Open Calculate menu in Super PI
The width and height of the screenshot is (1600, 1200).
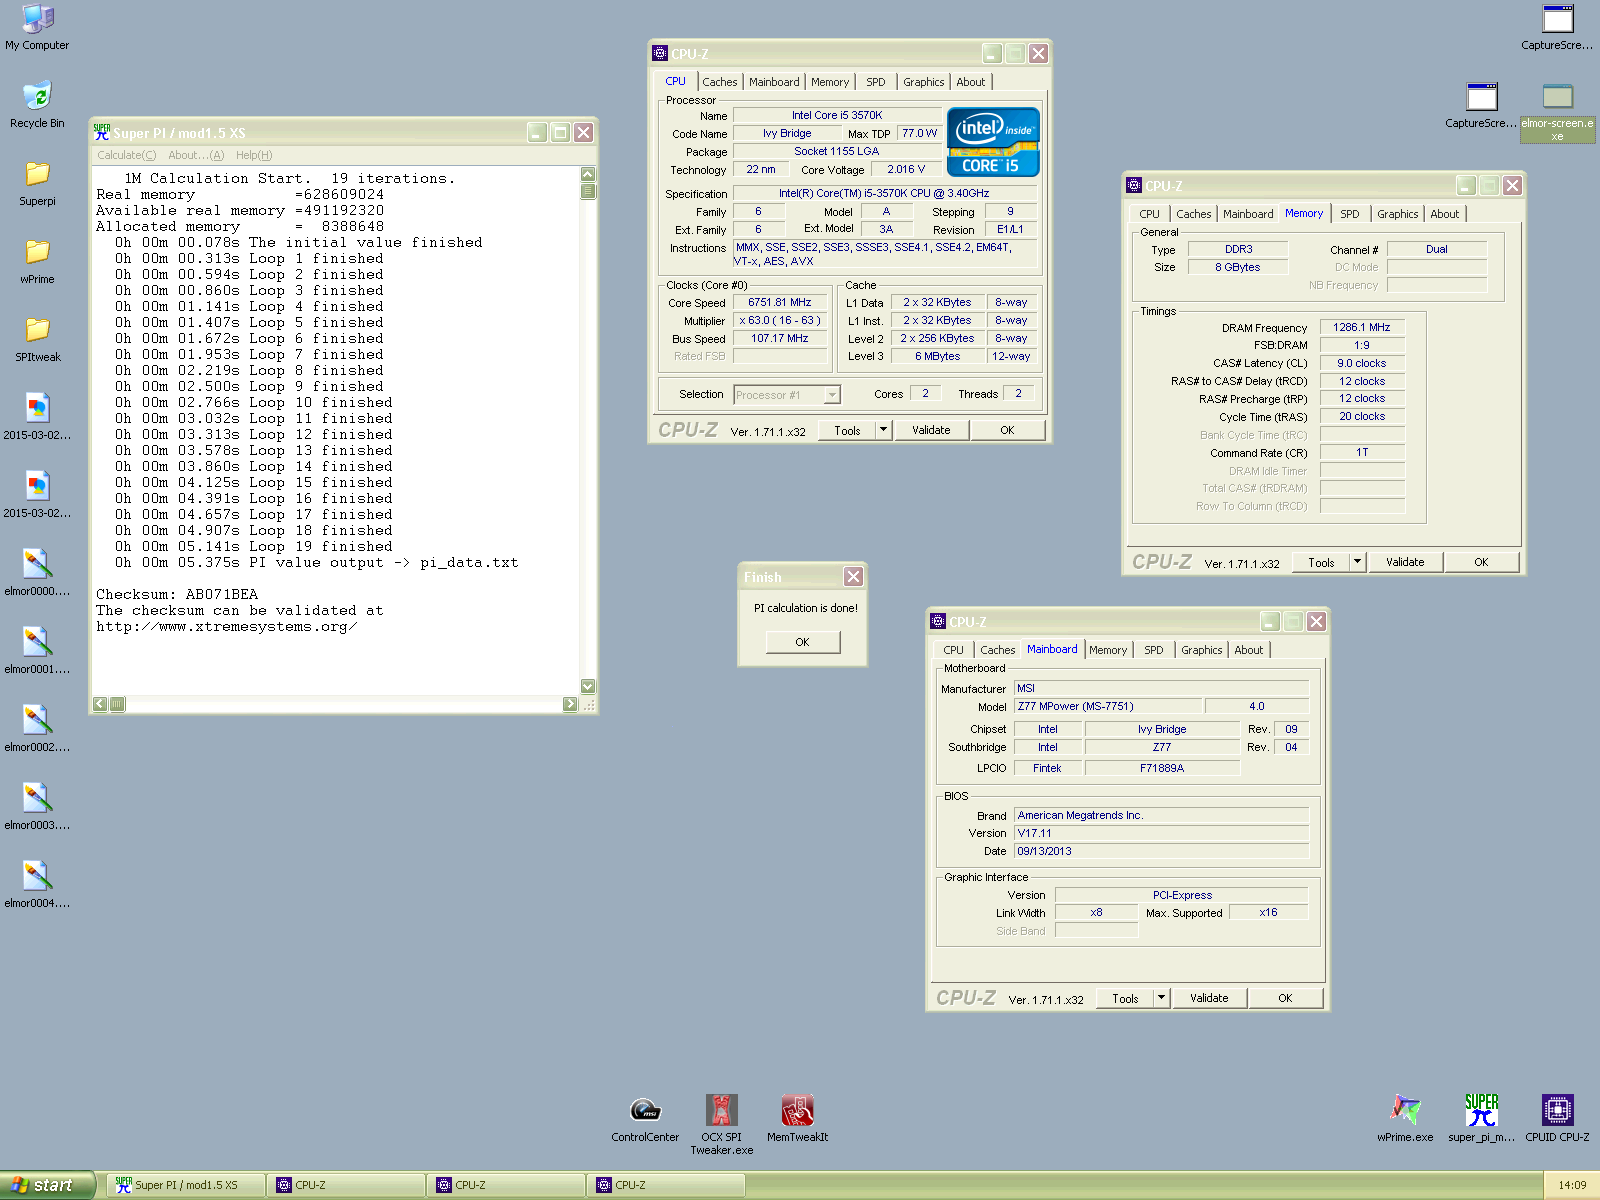point(126,155)
